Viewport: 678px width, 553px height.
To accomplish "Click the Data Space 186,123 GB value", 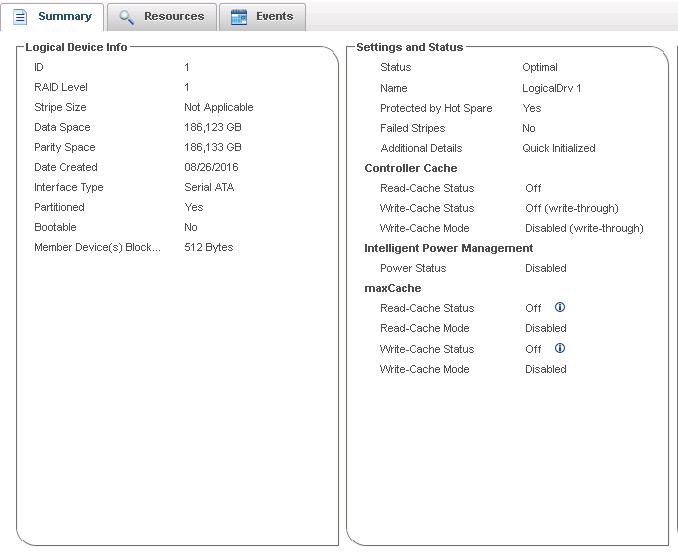I will [212, 128].
